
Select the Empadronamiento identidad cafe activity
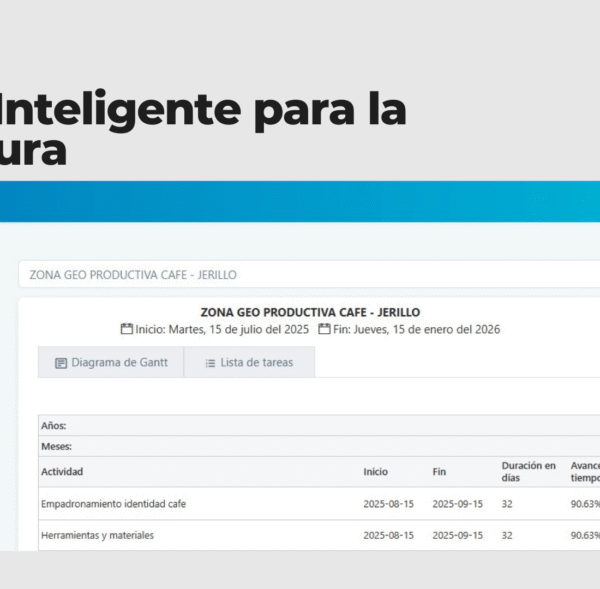click(113, 504)
